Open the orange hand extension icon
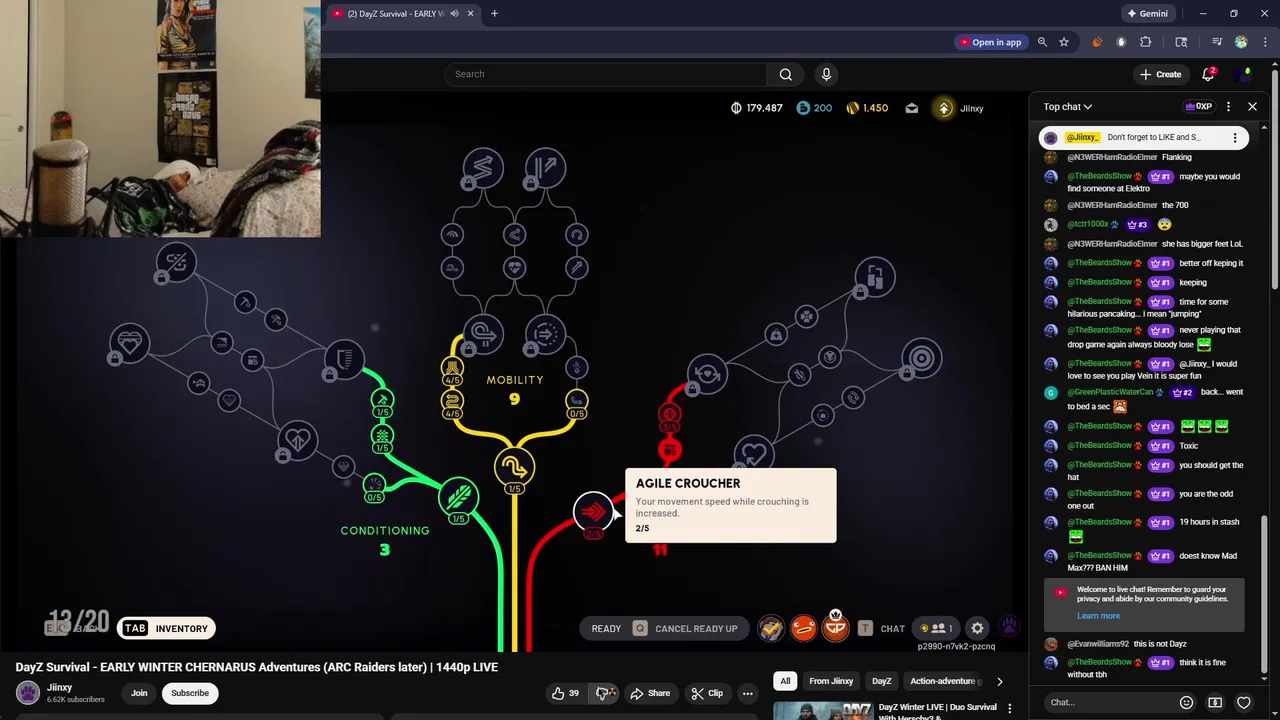Image resolution: width=1280 pixels, height=720 pixels. pyautogui.click(x=1097, y=42)
